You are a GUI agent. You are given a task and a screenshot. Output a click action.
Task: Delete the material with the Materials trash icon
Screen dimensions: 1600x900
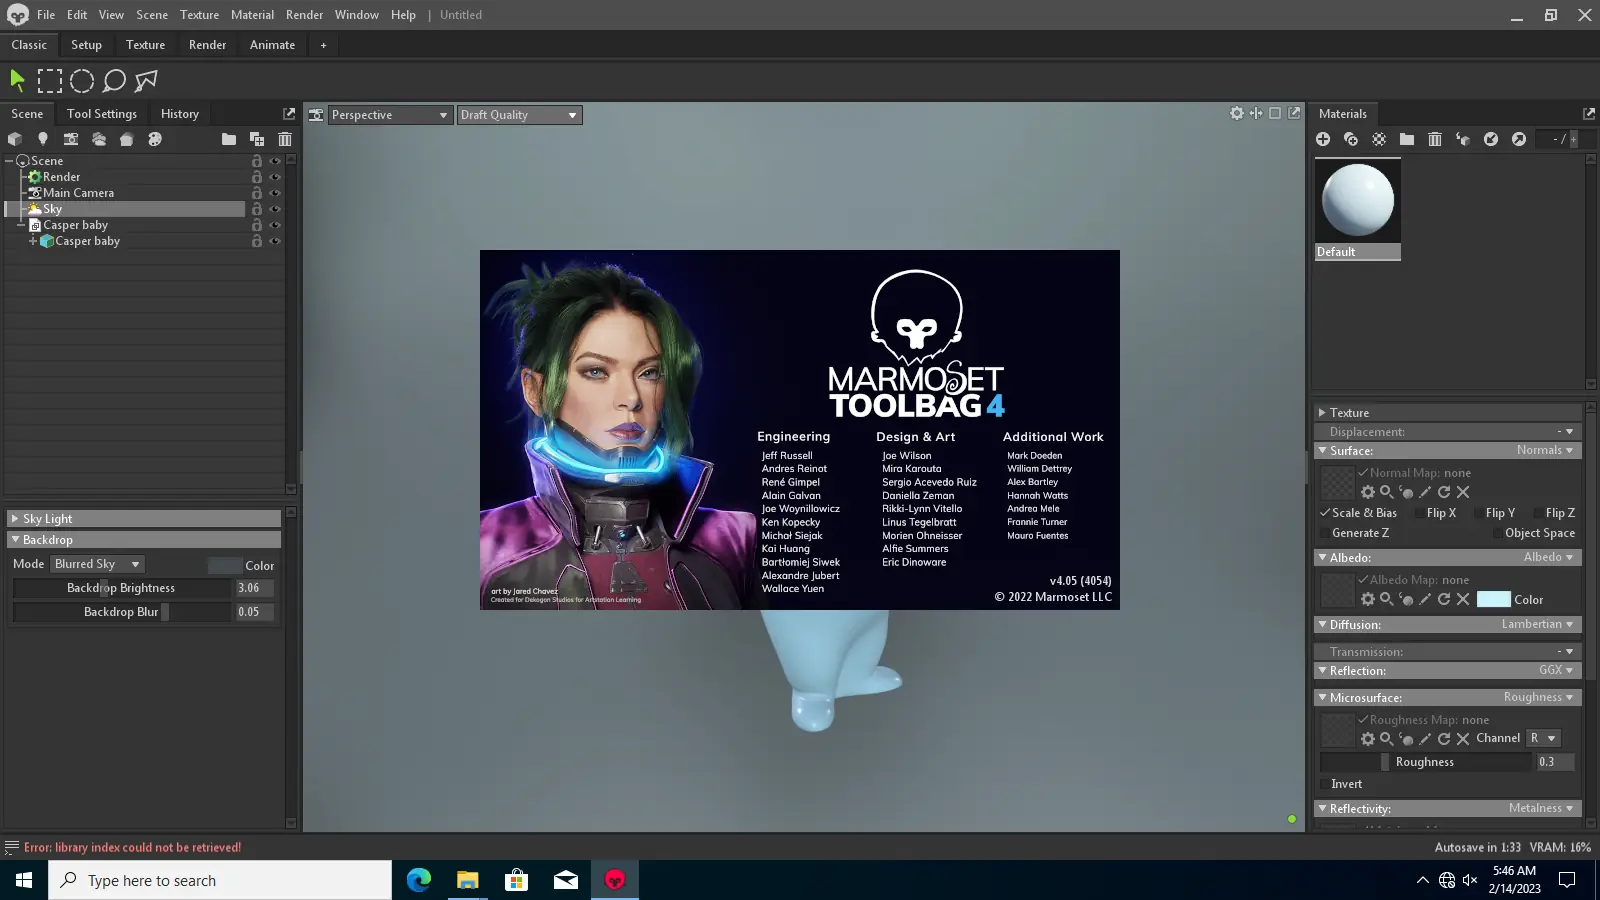1435,139
